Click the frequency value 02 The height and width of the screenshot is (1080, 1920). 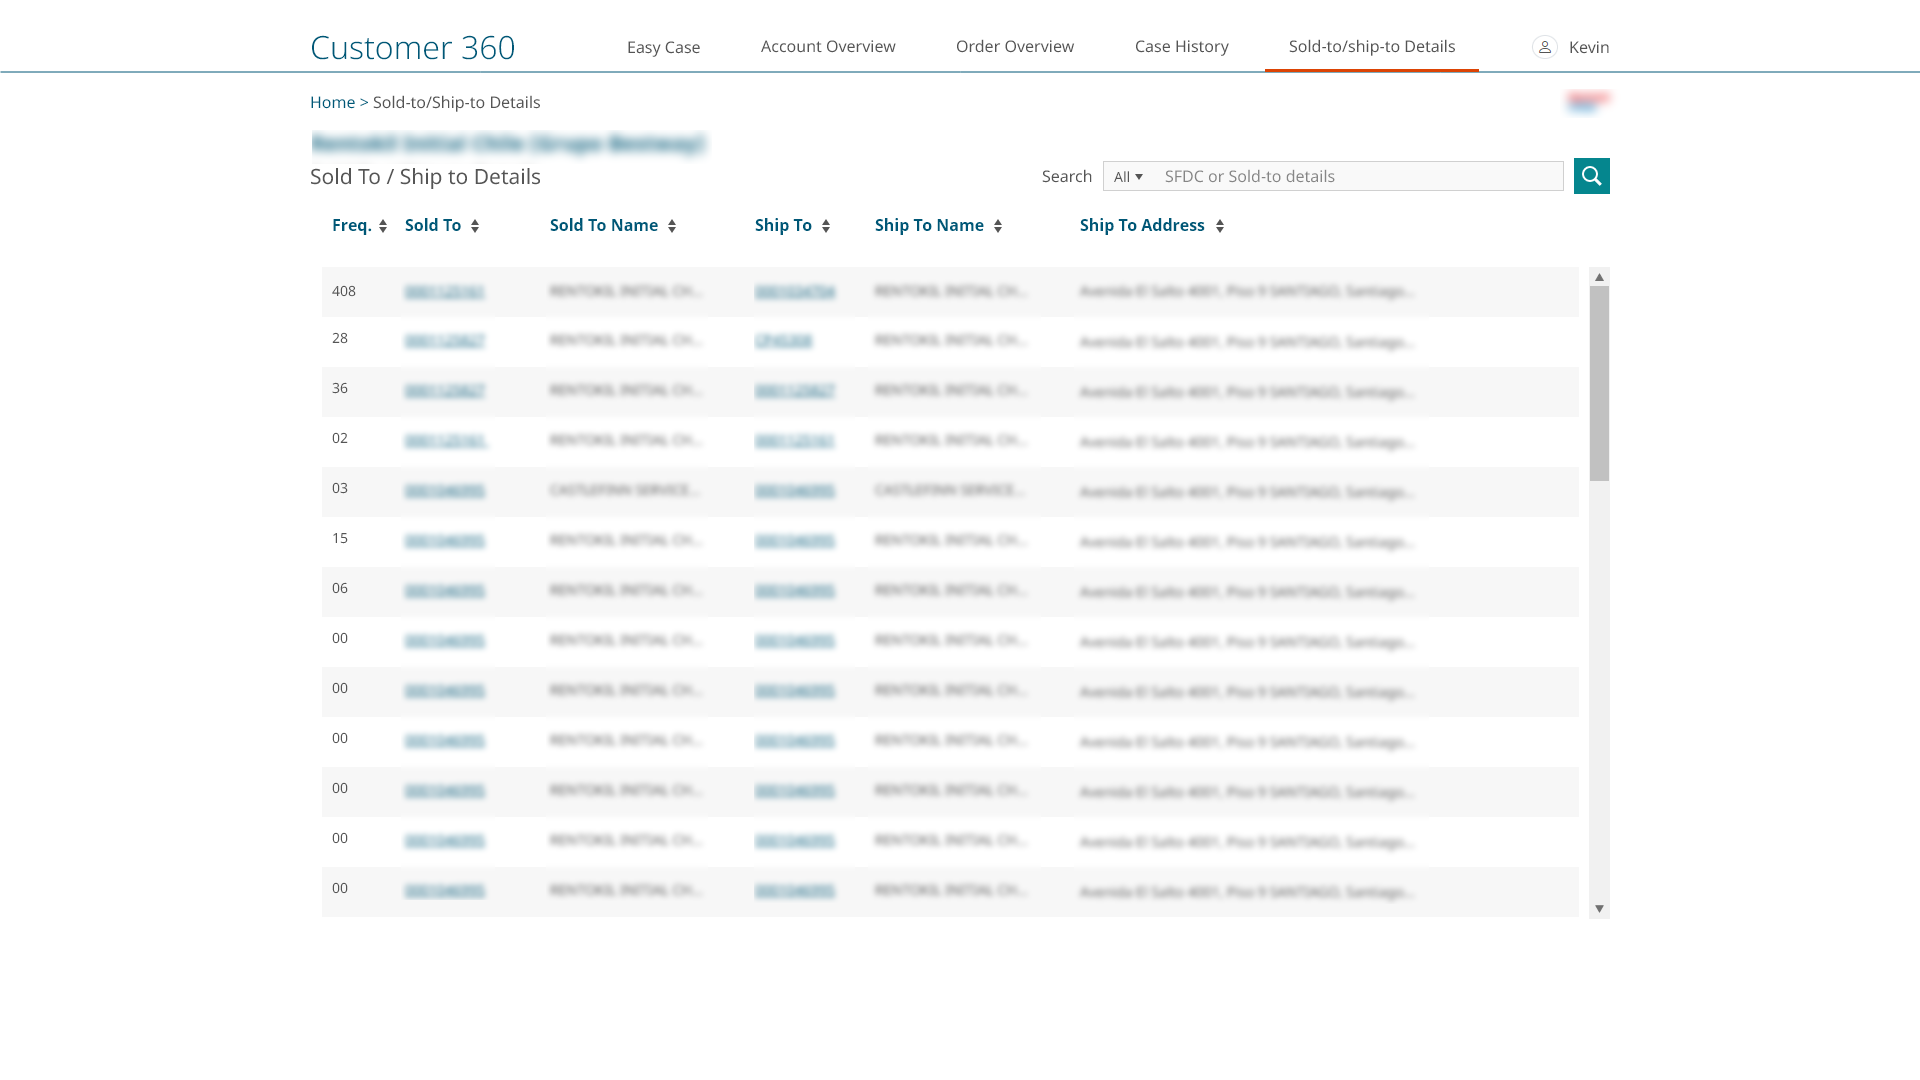(x=340, y=438)
